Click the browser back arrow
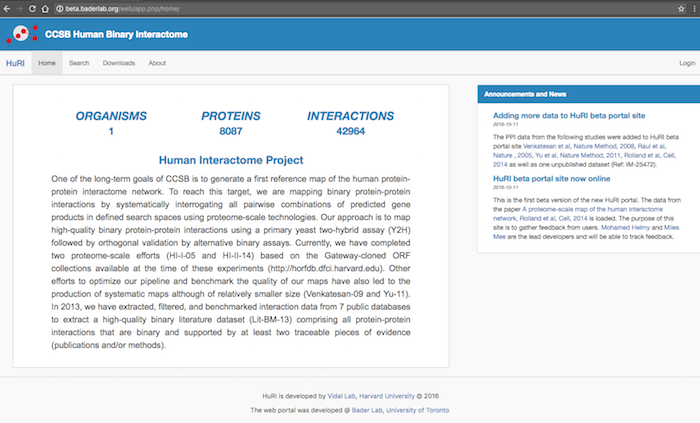Viewport: 700px width, 423px height. [x=6, y=6]
